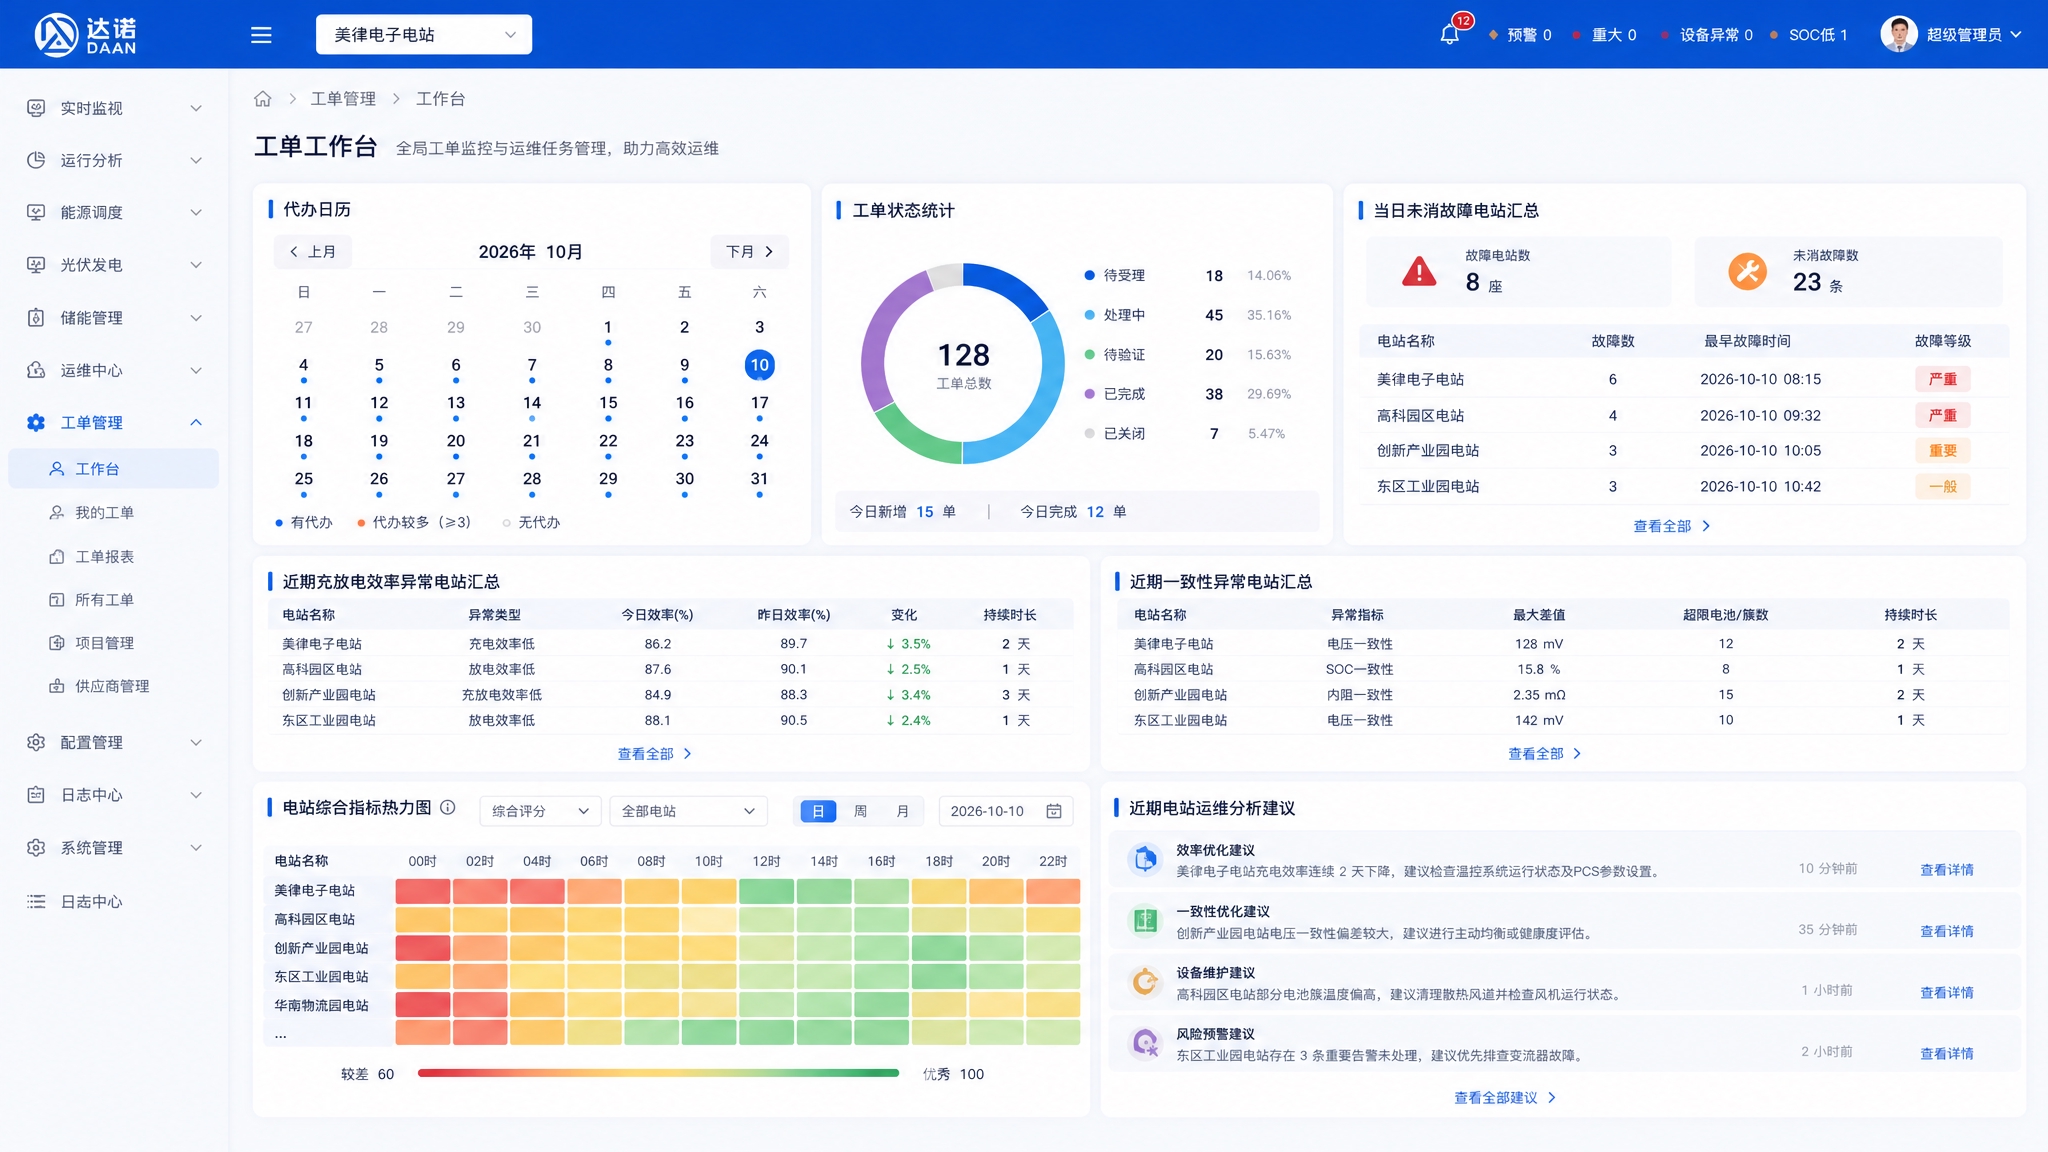Click 工单管理 in the breadcrumb
The image size is (2048, 1152).
(343, 98)
